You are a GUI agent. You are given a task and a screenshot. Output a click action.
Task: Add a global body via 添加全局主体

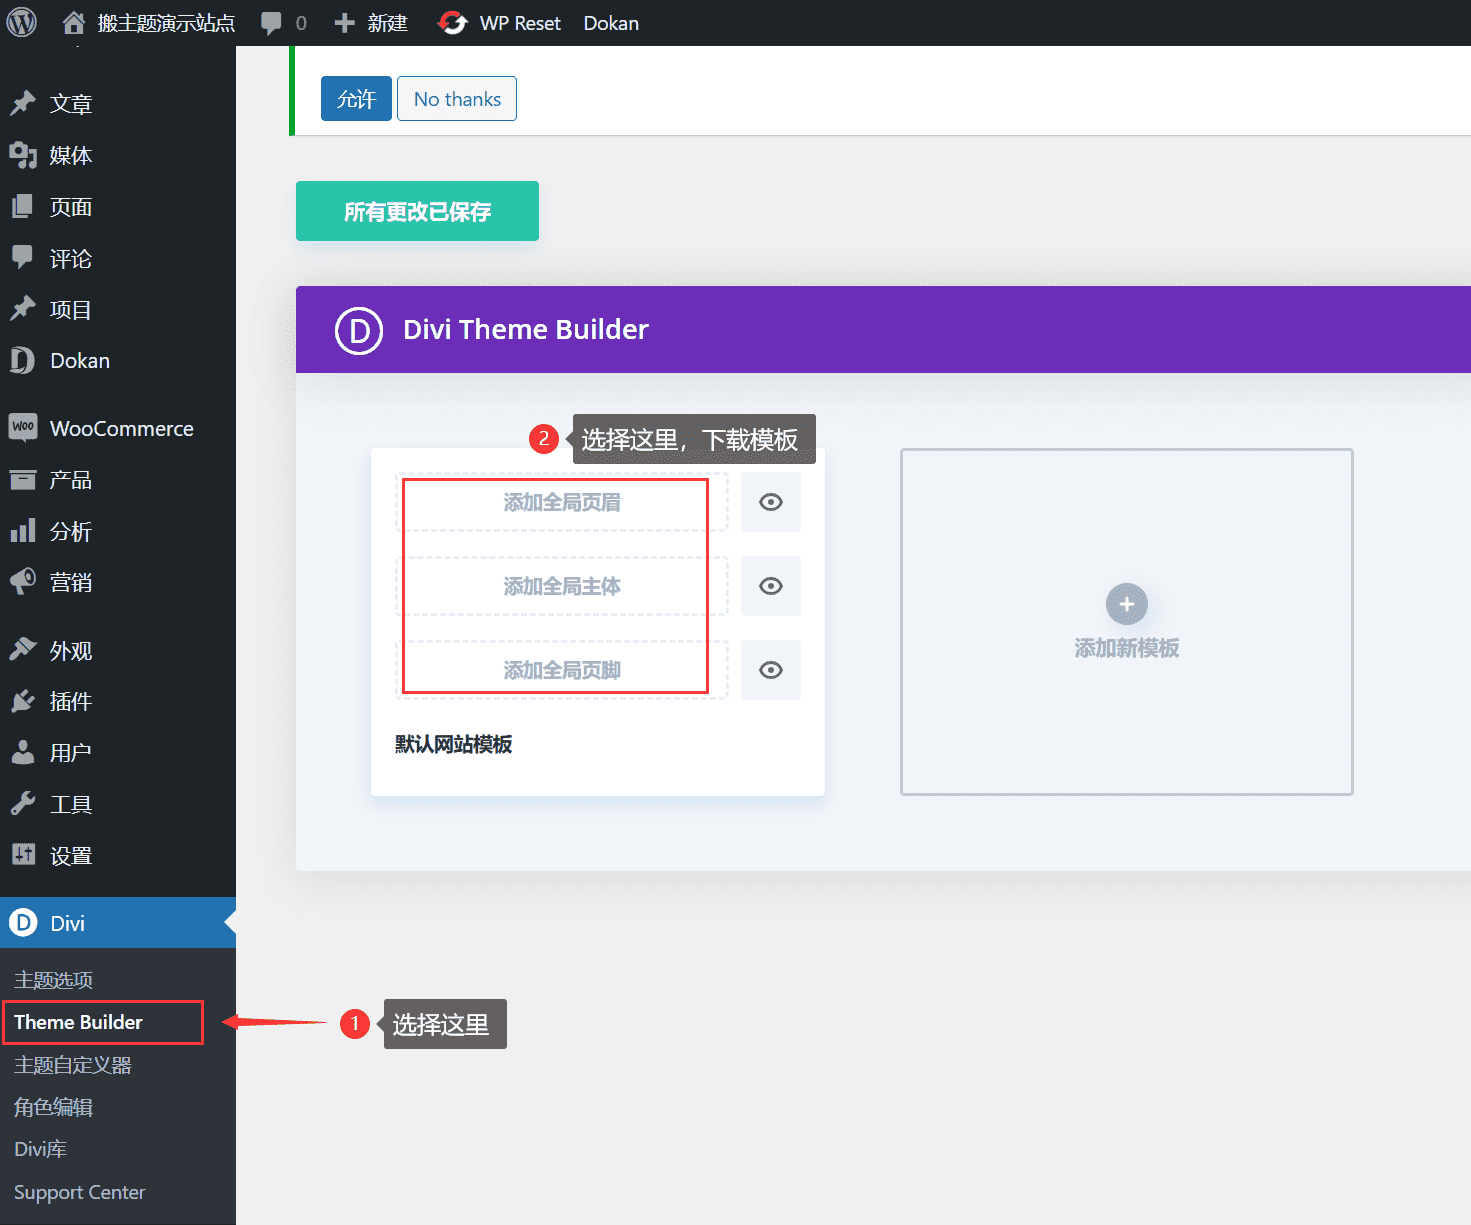(x=562, y=586)
